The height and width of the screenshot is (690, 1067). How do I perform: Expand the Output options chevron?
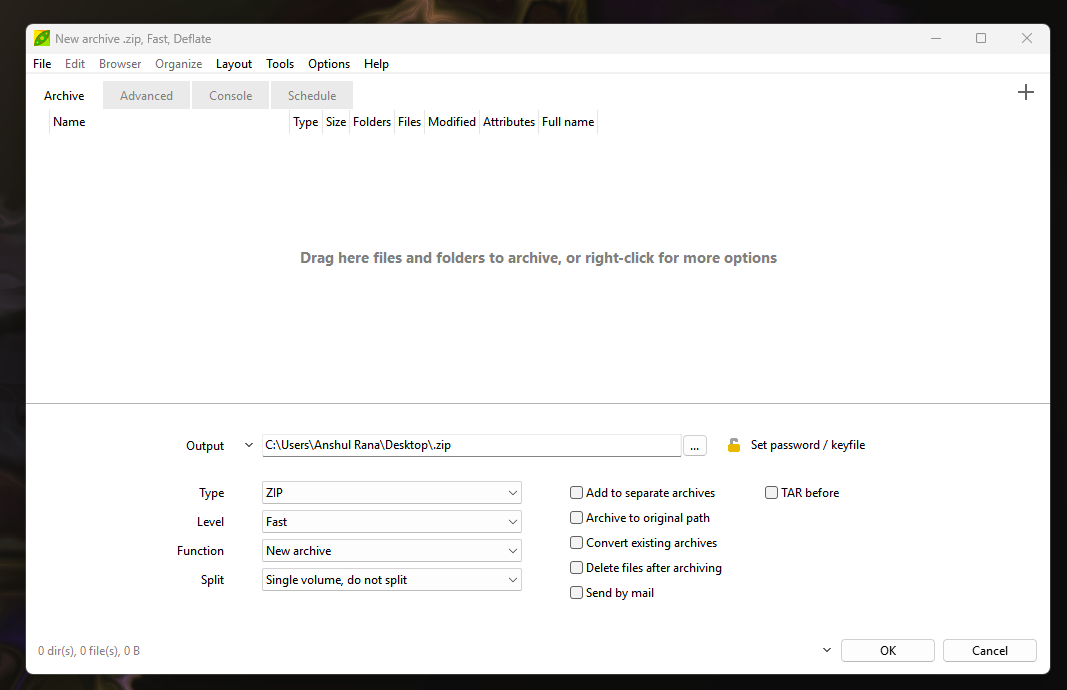(248, 445)
